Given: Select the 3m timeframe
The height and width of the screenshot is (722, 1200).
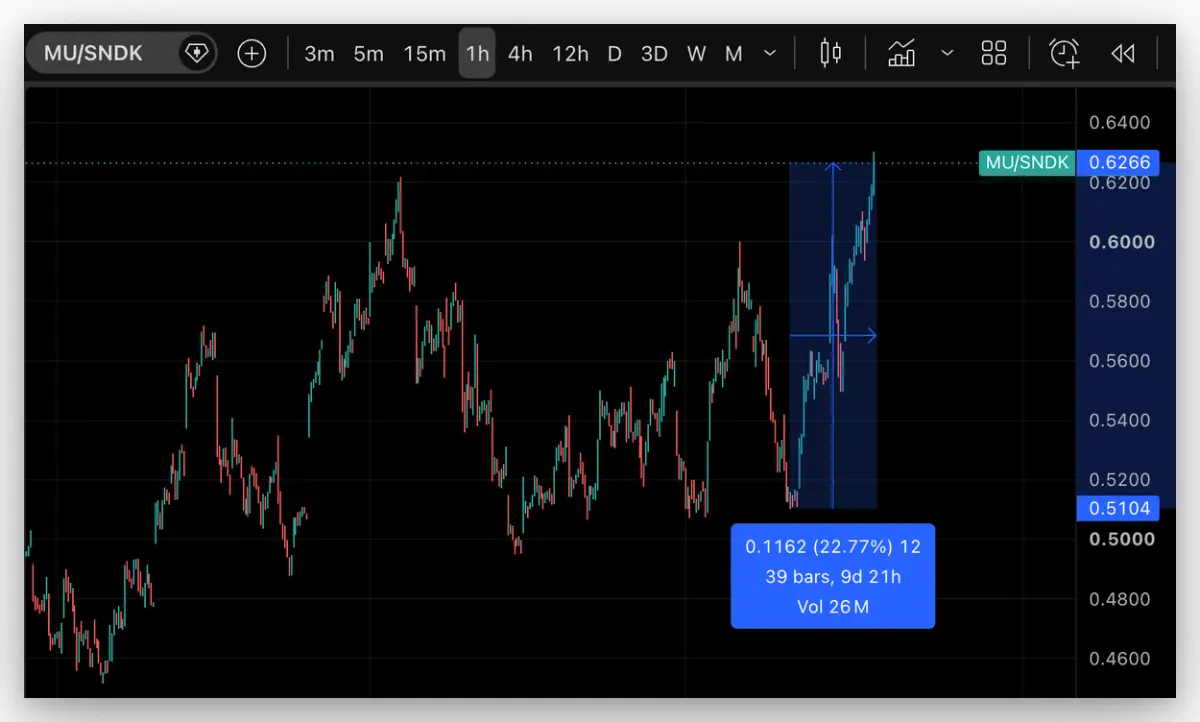Looking at the screenshot, I should coord(319,53).
